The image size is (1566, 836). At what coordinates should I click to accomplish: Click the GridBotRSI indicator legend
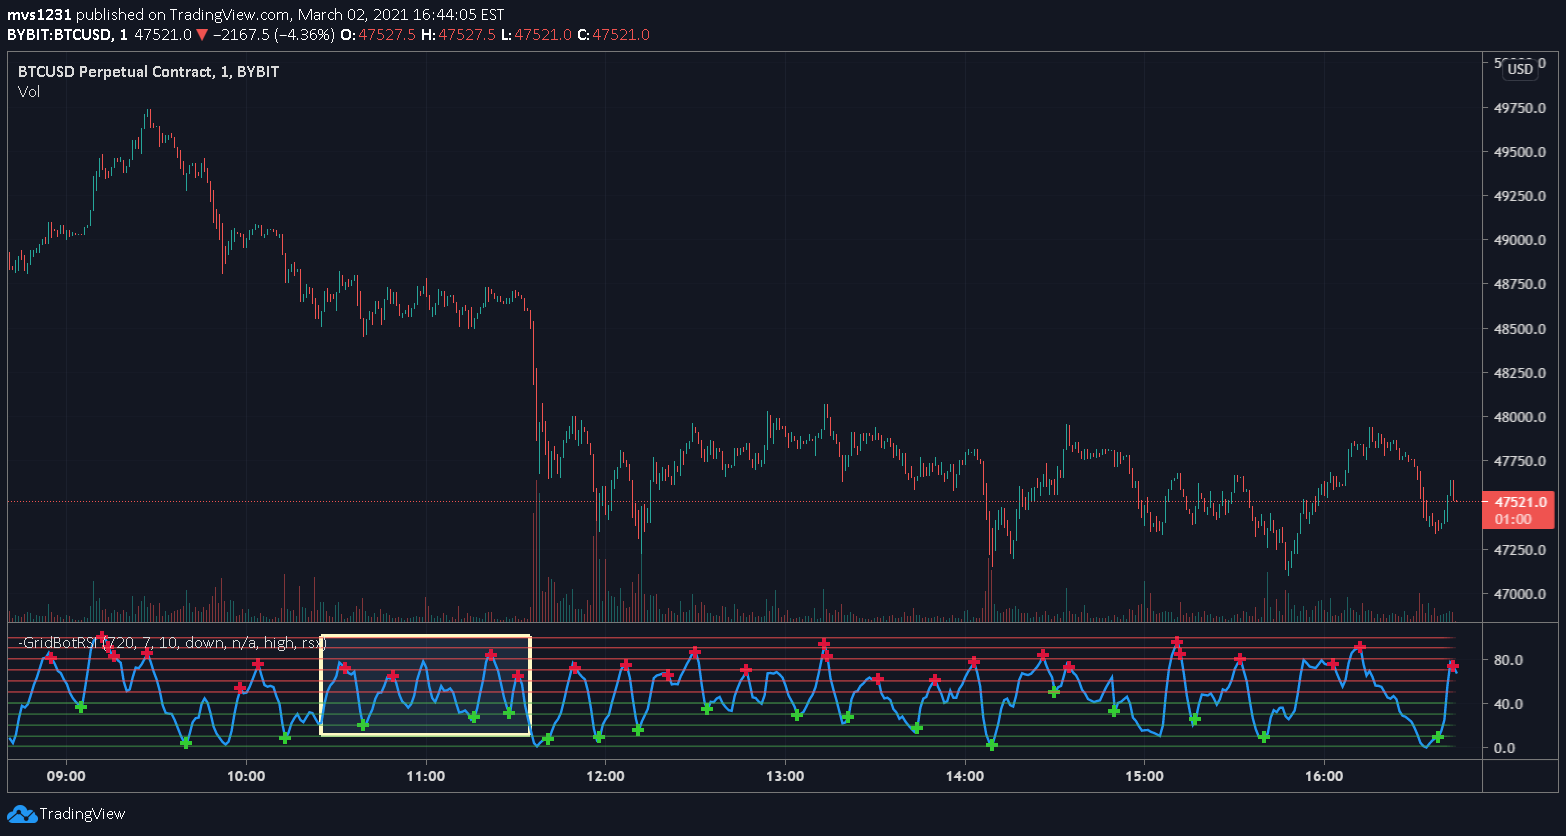tap(171, 643)
